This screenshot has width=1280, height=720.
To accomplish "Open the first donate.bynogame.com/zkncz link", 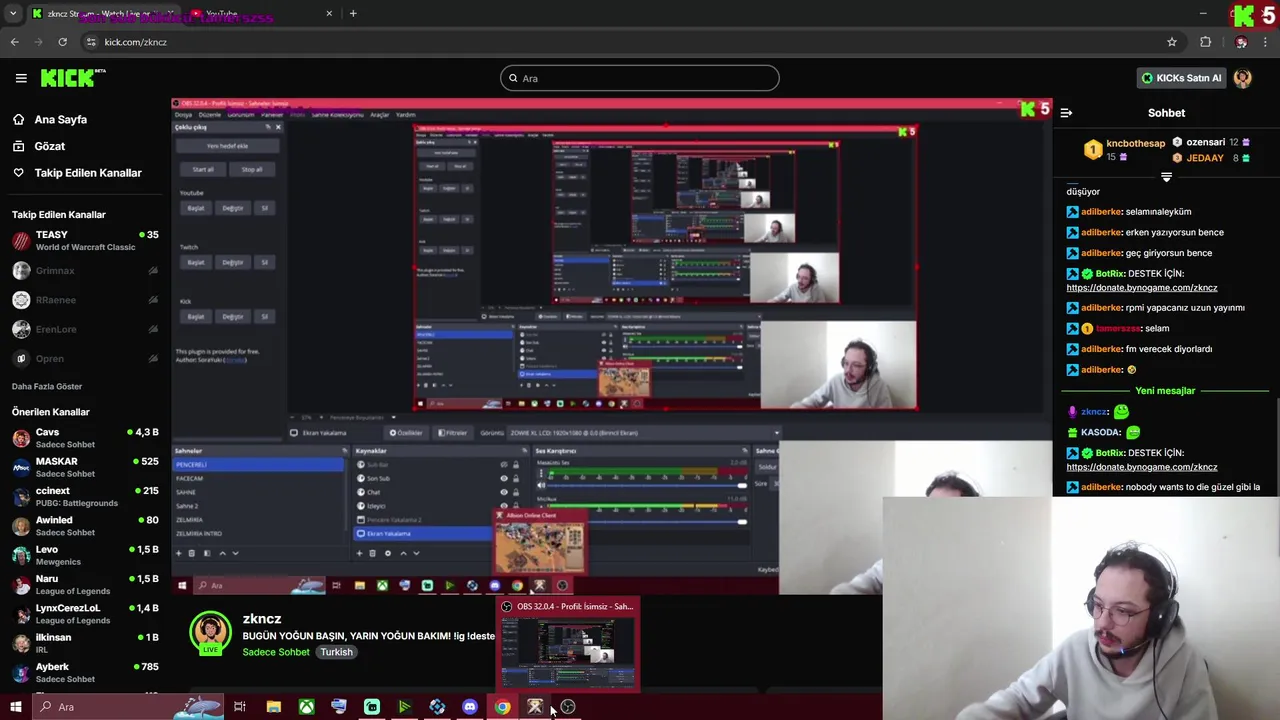I will [1142, 287].
